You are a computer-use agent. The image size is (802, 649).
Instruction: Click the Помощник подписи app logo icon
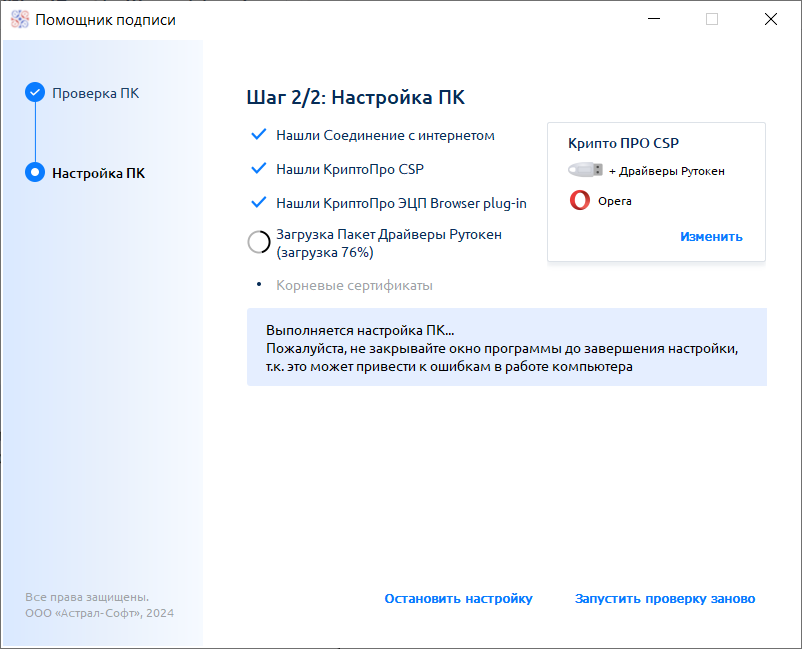pyautogui.click(x=20, y=19)
